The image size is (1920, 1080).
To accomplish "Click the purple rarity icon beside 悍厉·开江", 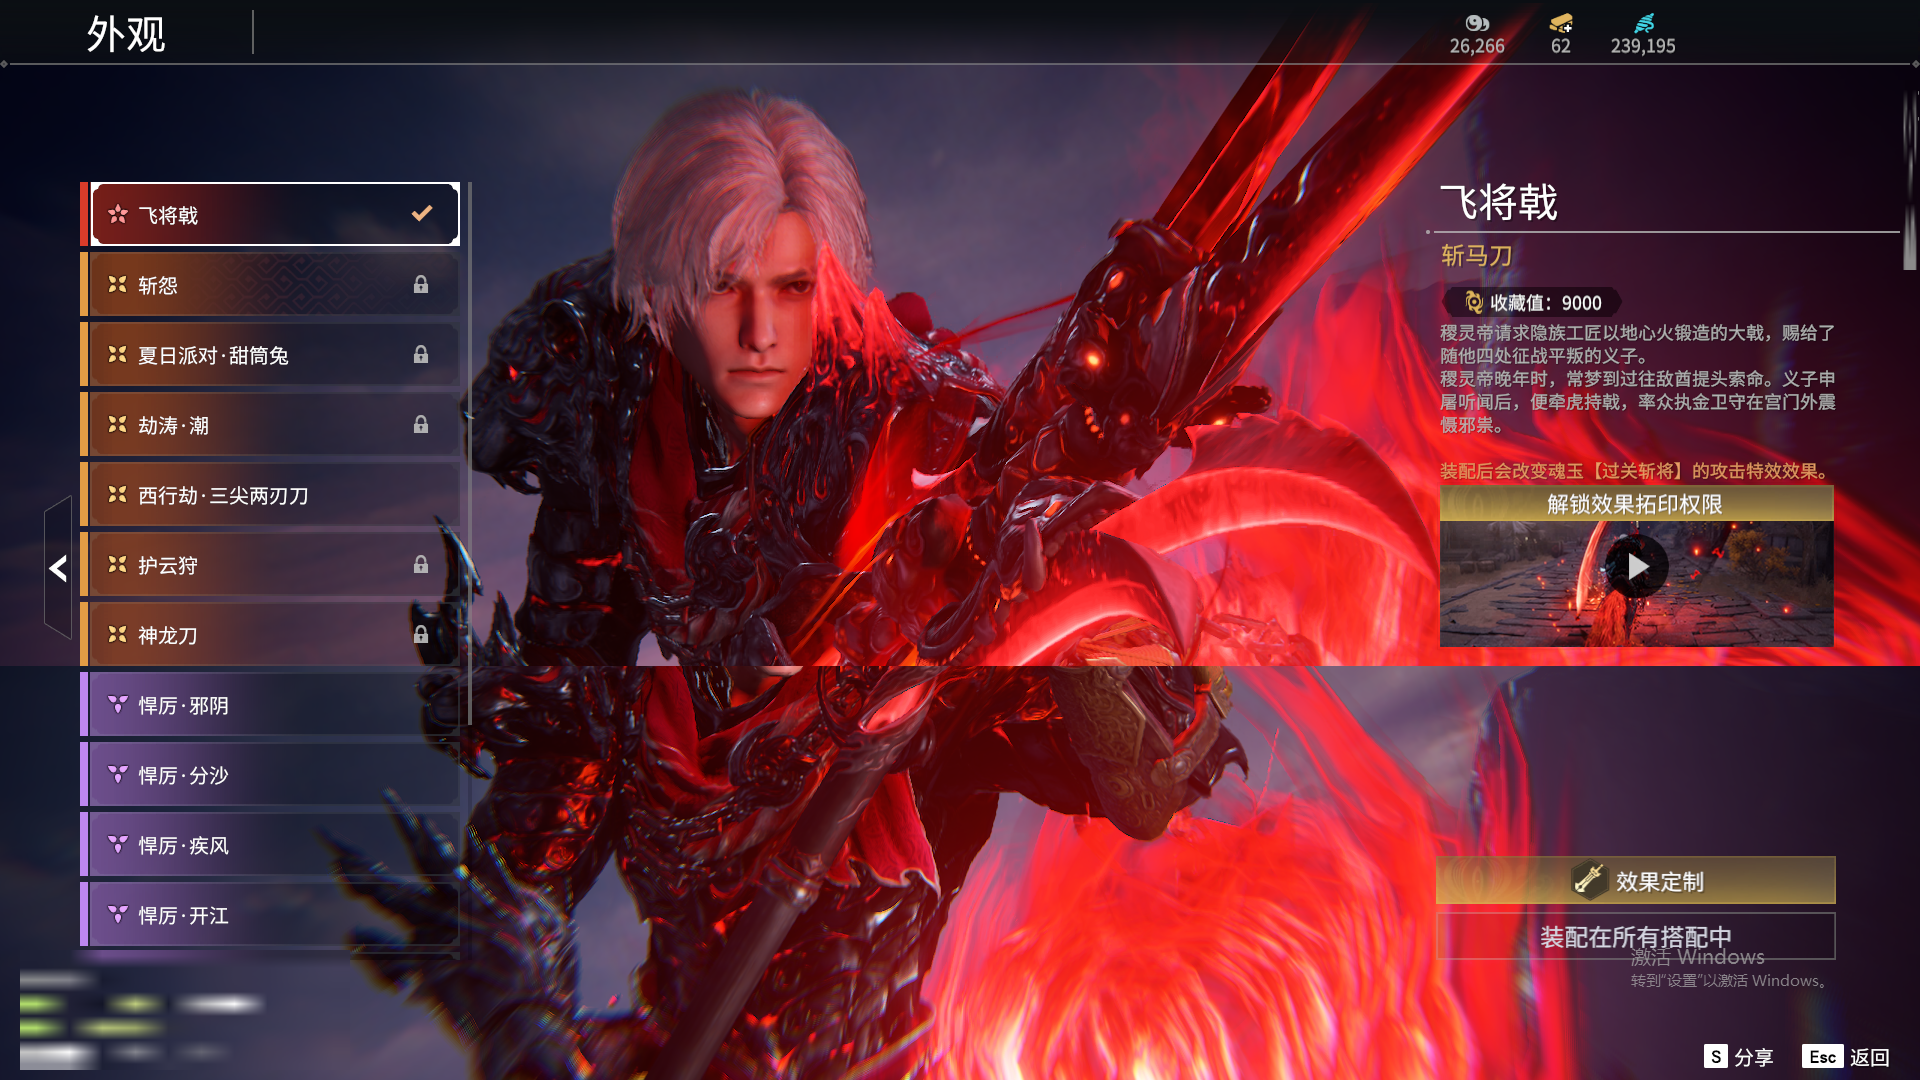I will pos(118,915).
